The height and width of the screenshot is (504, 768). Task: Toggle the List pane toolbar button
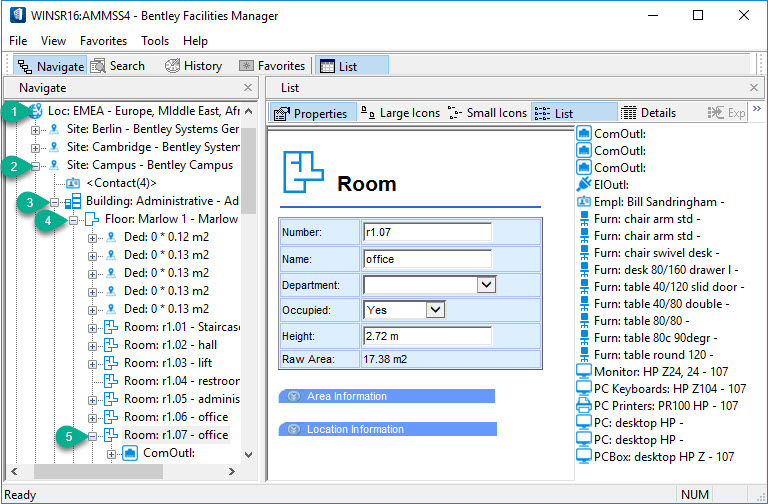352,66
